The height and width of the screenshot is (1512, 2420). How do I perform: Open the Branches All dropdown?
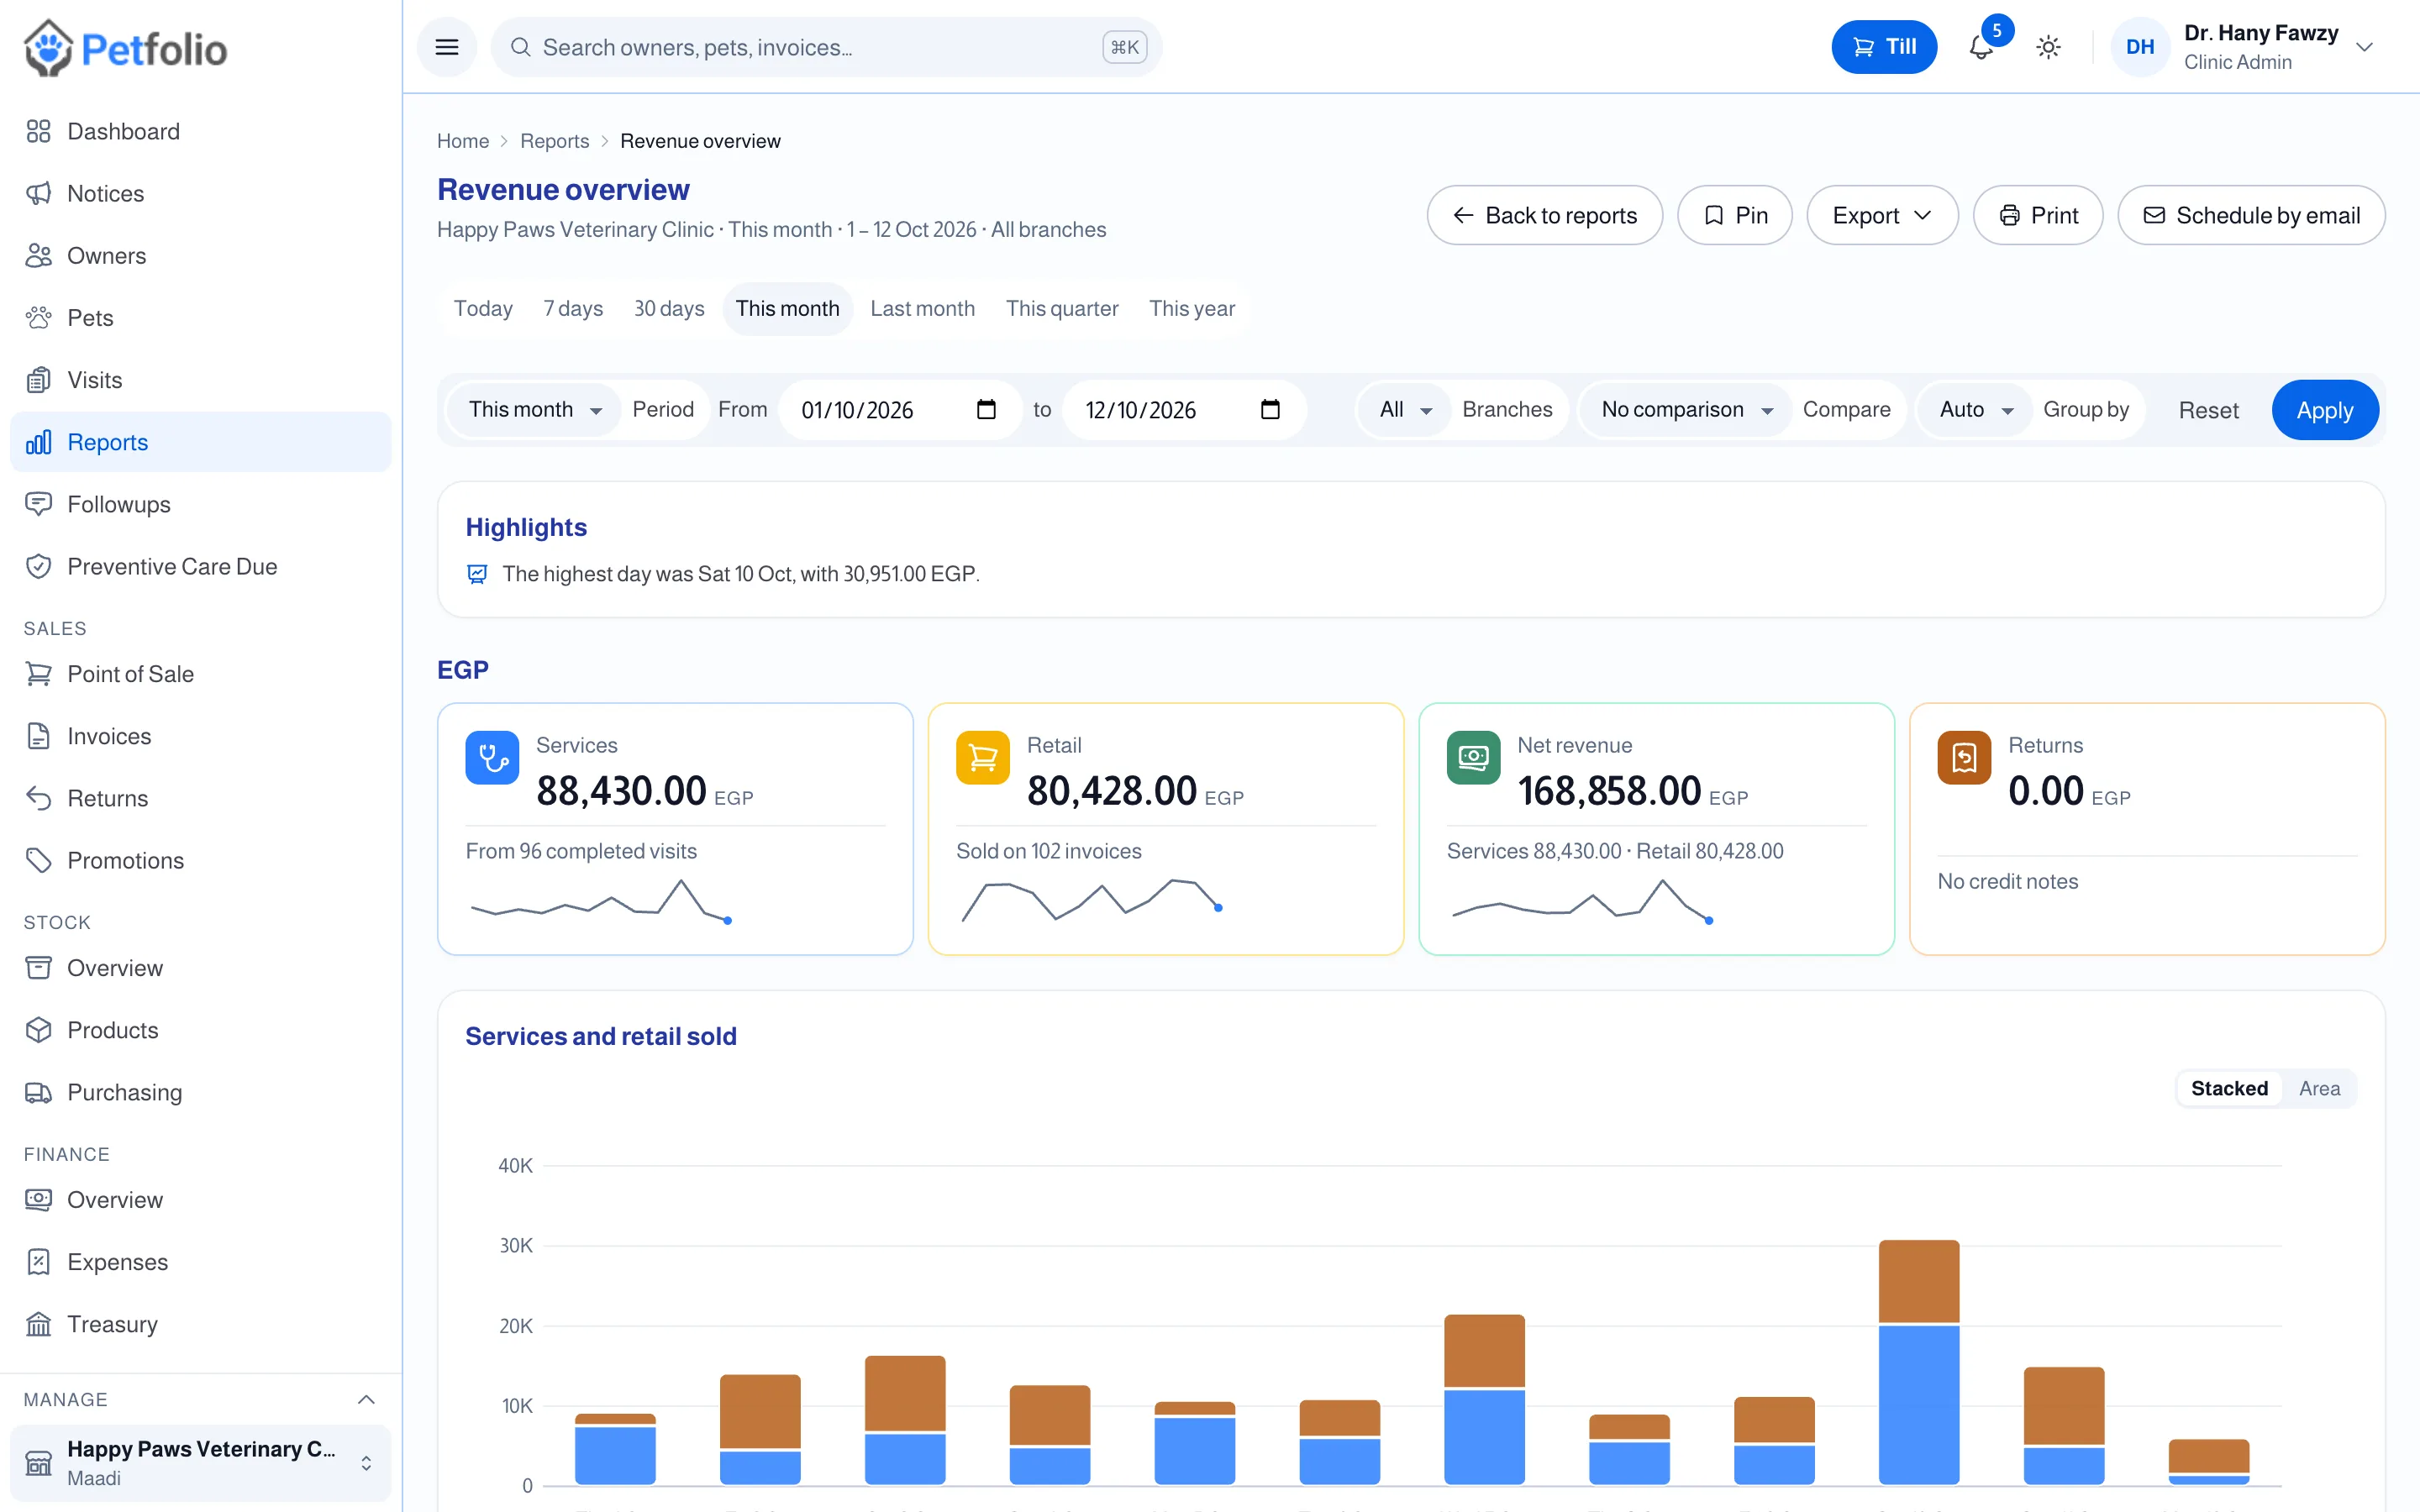click(1405, 409)
